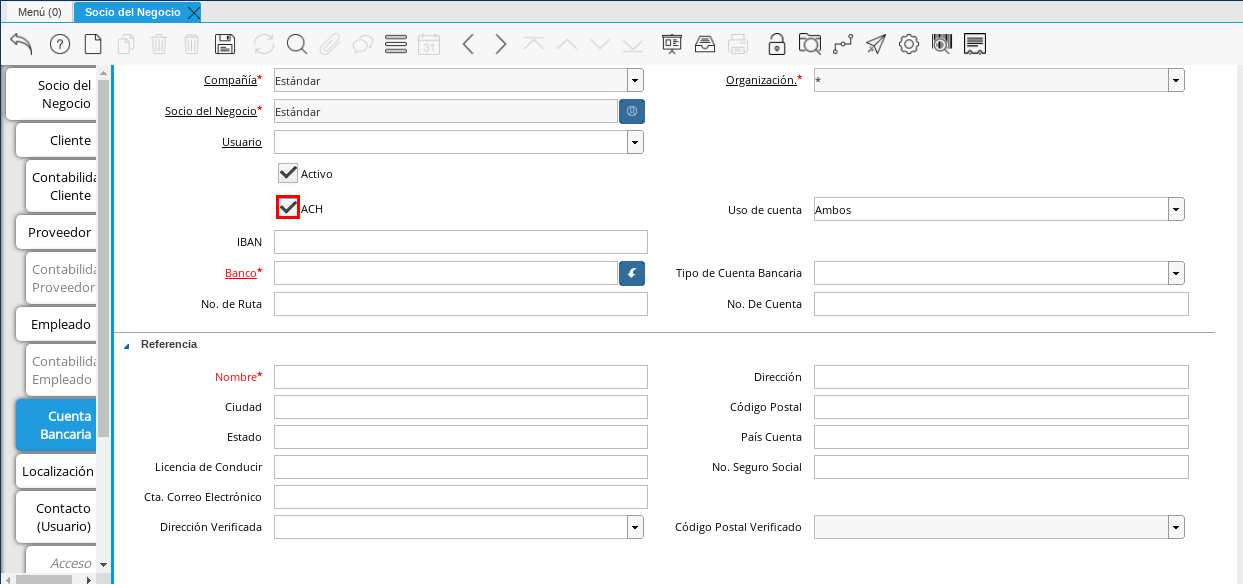Uncheck the Activo checkbox
The image size is (1243, 584).
click(x=289, y=173)
